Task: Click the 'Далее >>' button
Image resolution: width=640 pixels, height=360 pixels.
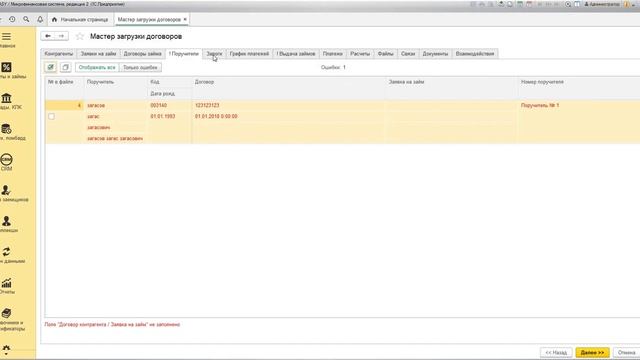Action: 592,352
